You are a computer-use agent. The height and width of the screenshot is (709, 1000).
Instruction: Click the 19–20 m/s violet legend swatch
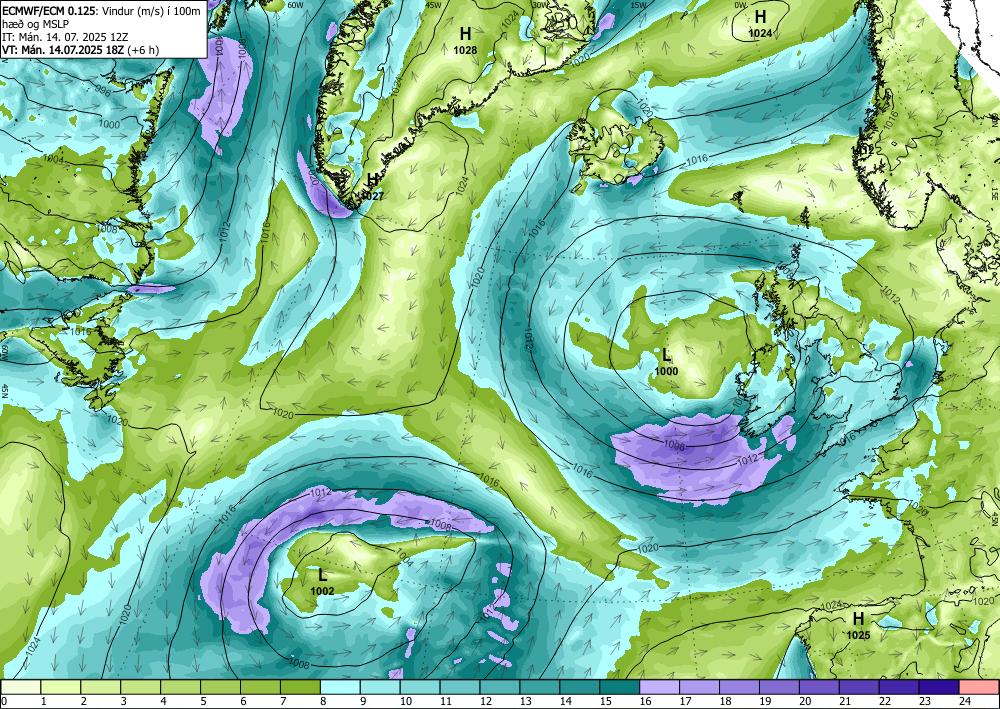pos(778,687)
